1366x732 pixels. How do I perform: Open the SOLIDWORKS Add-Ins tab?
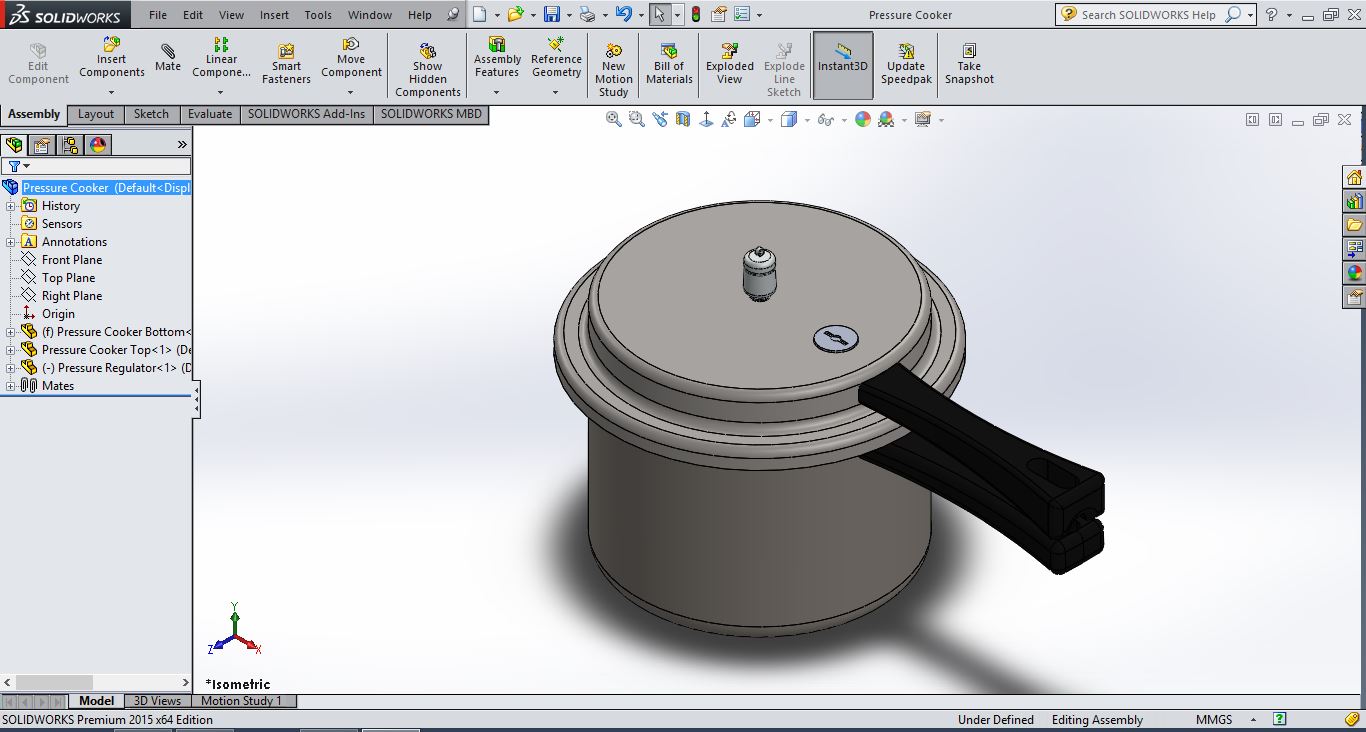307,114
